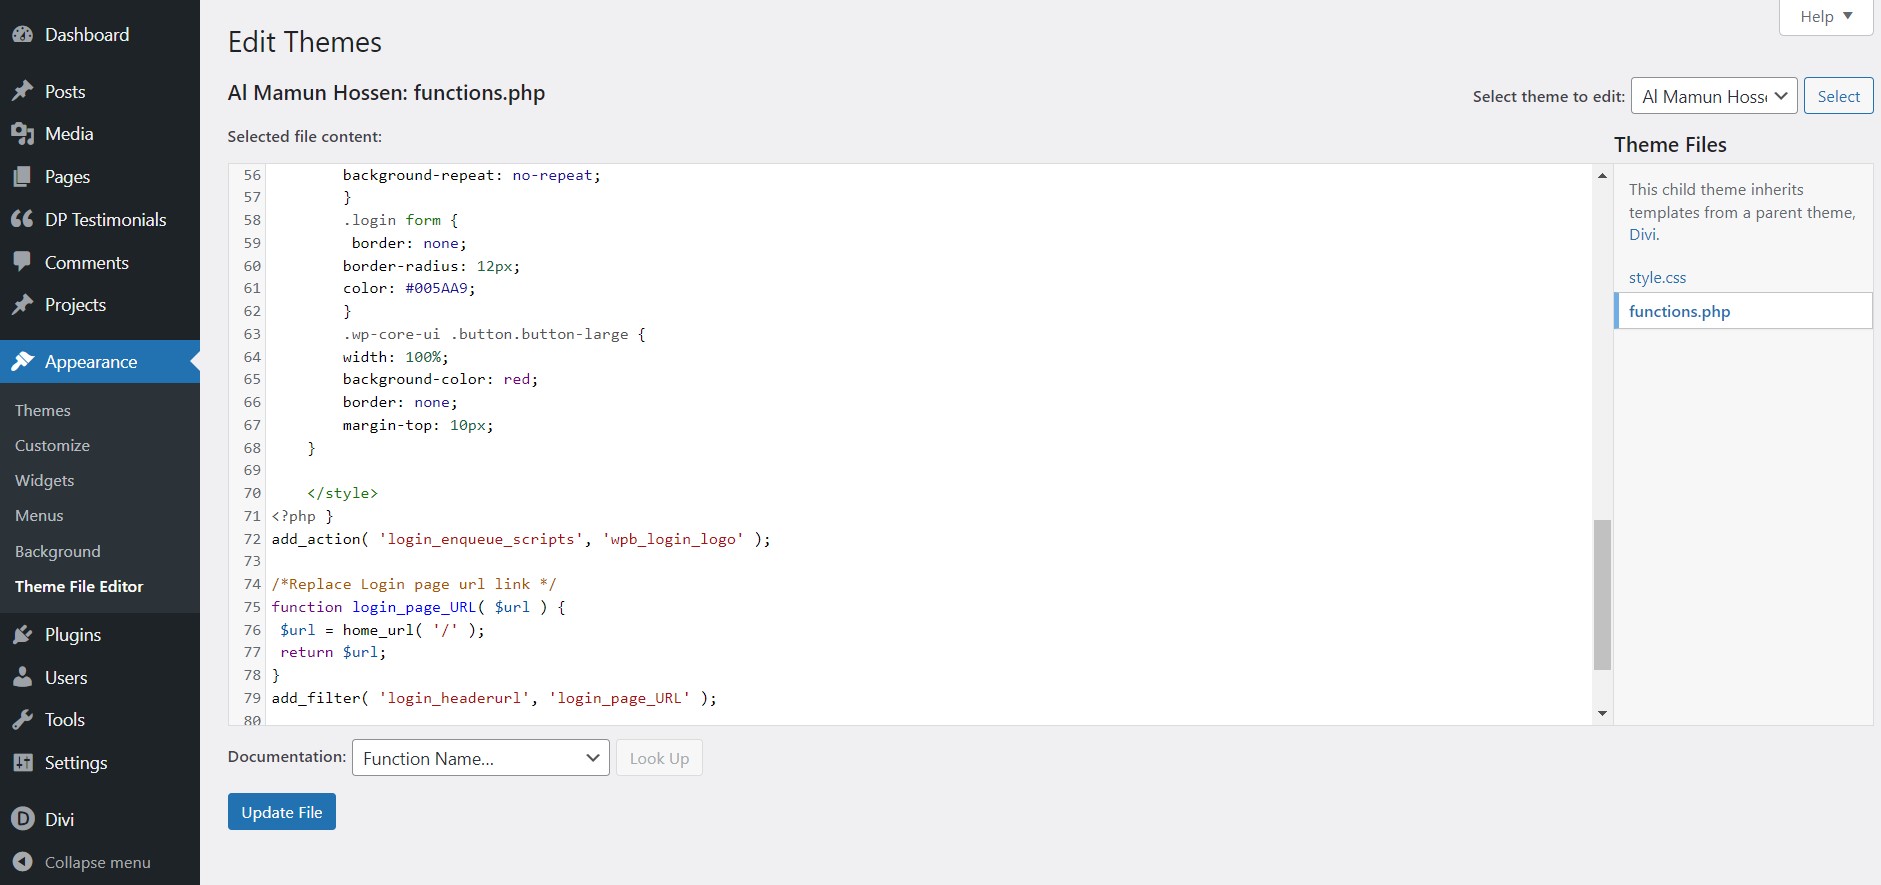The width and height of the screenshot is (1881, 885).
Task: Open Menus submenu item
Action: [x=39, y=515]
